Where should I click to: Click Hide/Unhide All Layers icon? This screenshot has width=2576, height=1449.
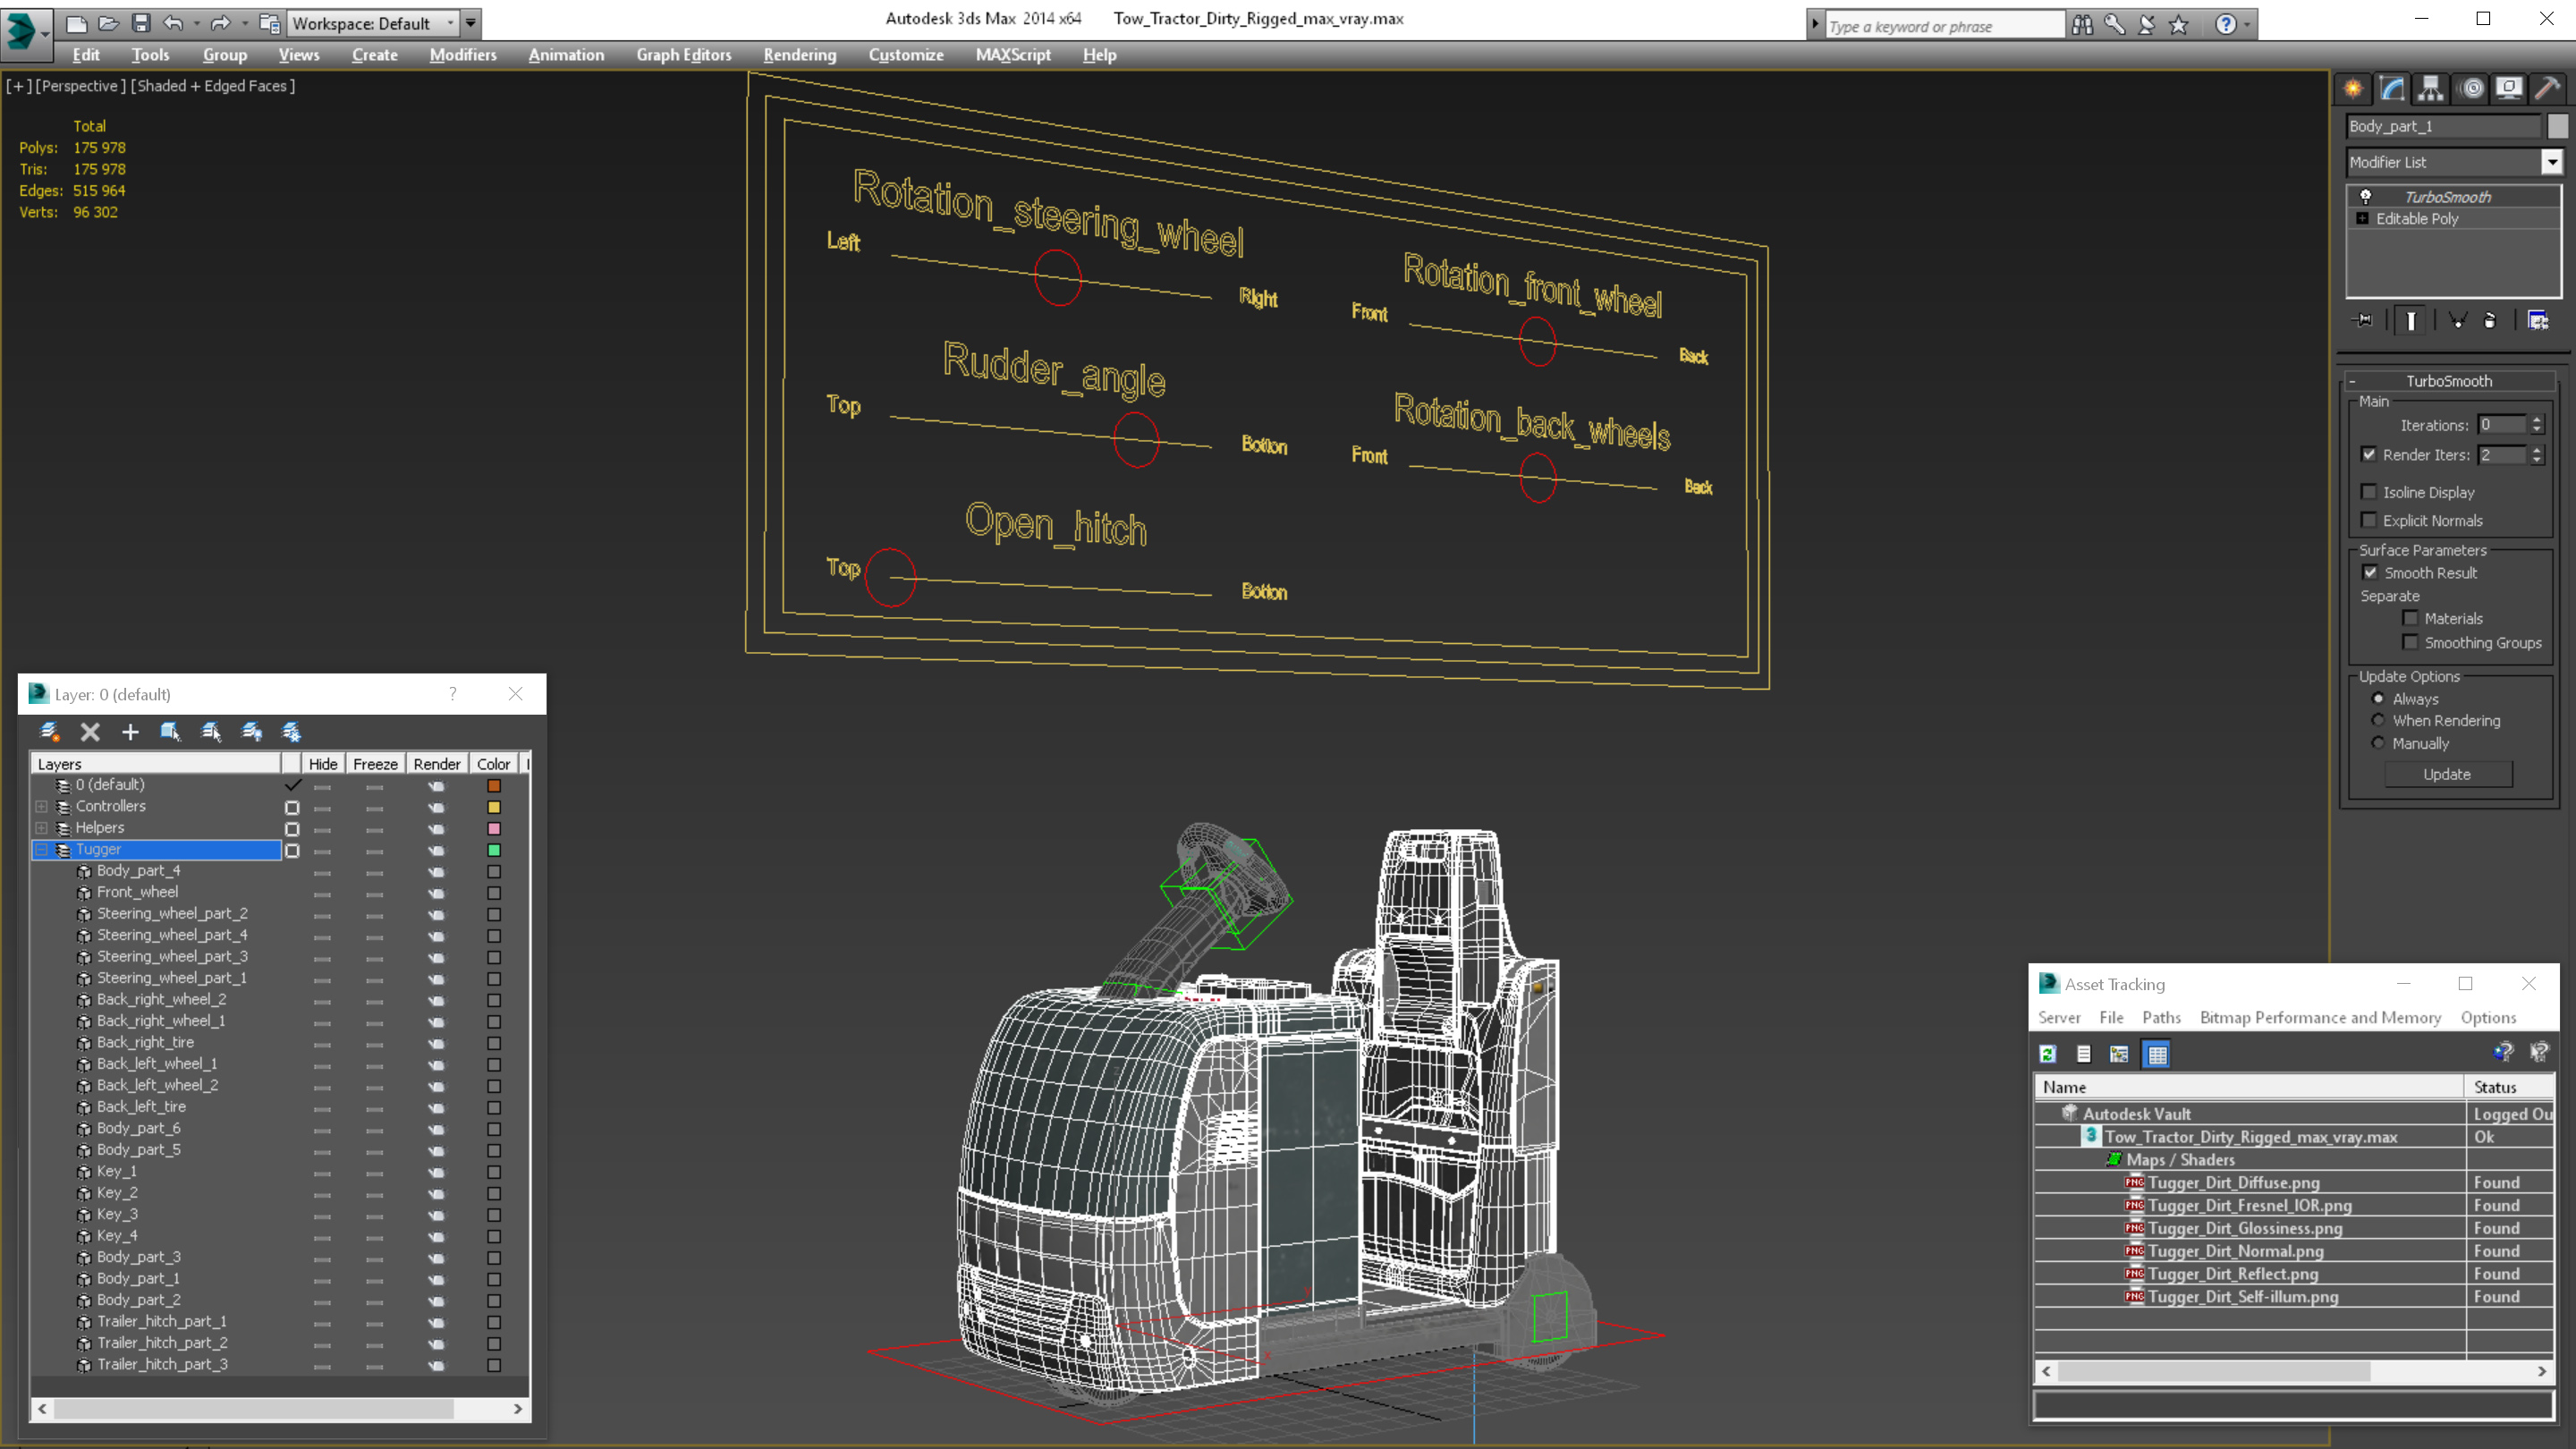(251, 732)
